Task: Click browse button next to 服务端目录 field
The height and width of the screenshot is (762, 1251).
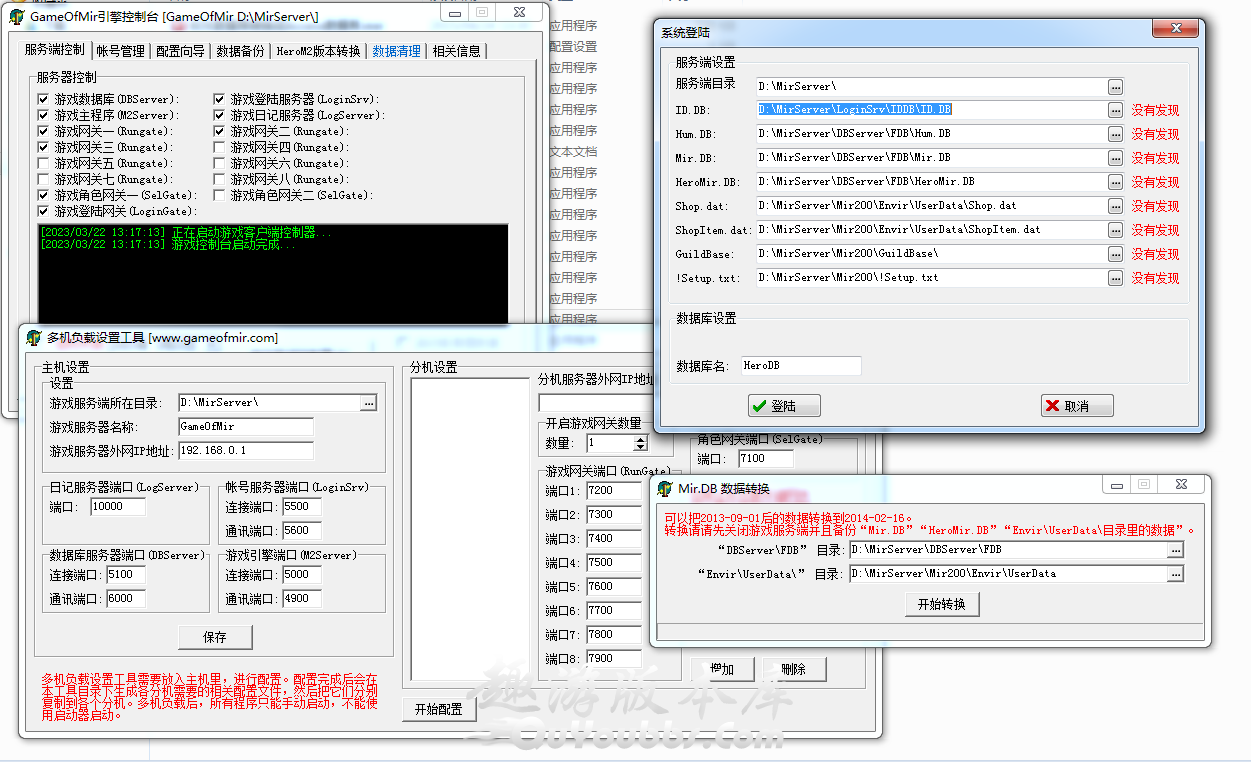Action: (x=1115, y=87)
